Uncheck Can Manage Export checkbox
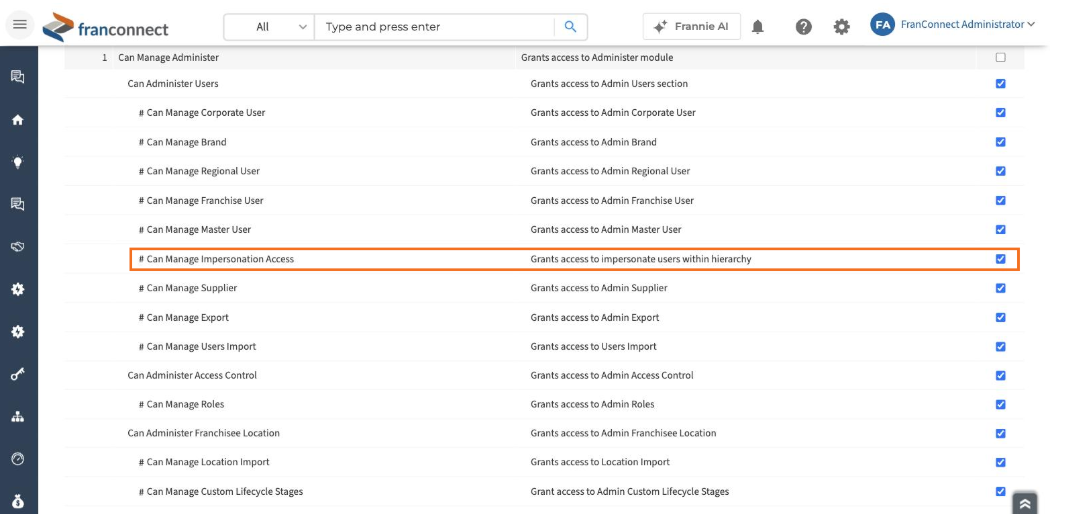This screenshot has width=1072, height=514. 1001,317
